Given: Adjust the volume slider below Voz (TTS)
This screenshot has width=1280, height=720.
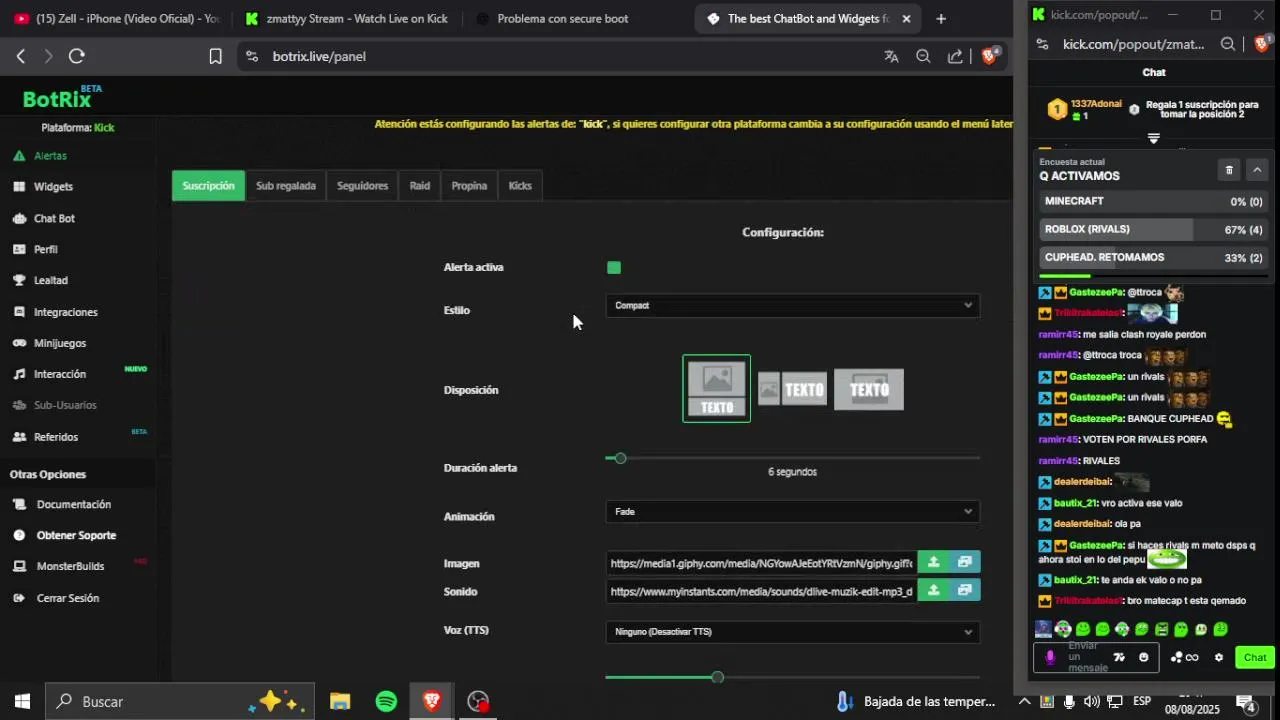Looking at the screenshot, I should [x=717, y=678].
